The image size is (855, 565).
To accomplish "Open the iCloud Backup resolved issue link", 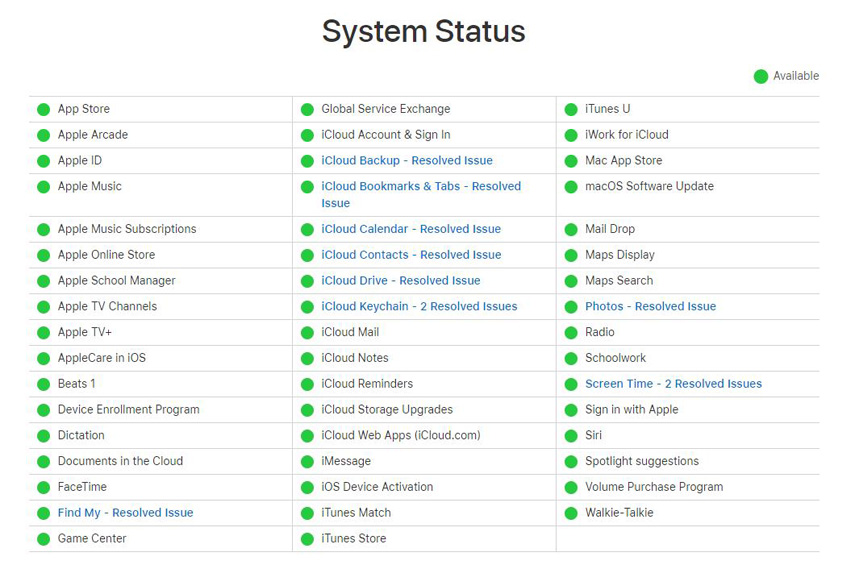I will pos(406,161).
